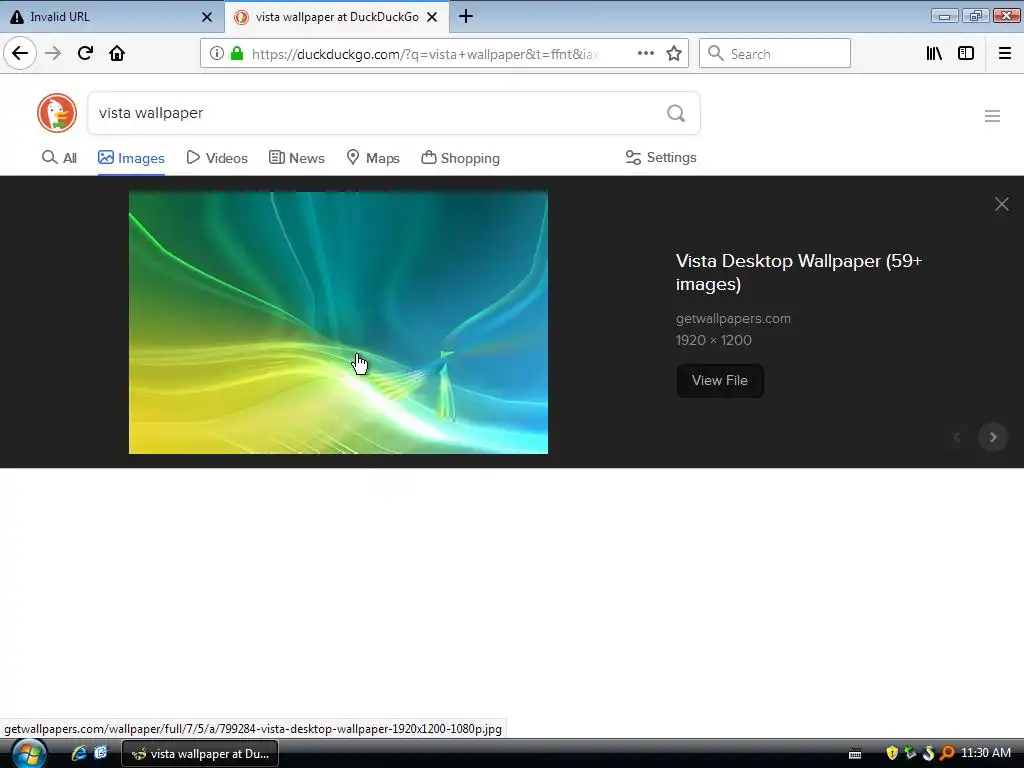Image resolution: width=1024 pixels, height=768 pixels.
Task: Launch Internet Explorer from quick launch
Action: coord(79,753)
